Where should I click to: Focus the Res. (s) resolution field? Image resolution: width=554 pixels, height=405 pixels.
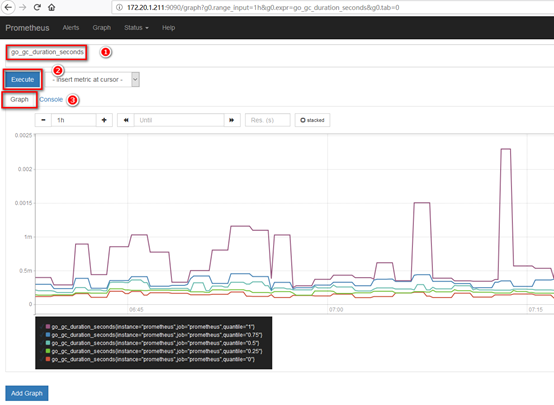(268, 120)
